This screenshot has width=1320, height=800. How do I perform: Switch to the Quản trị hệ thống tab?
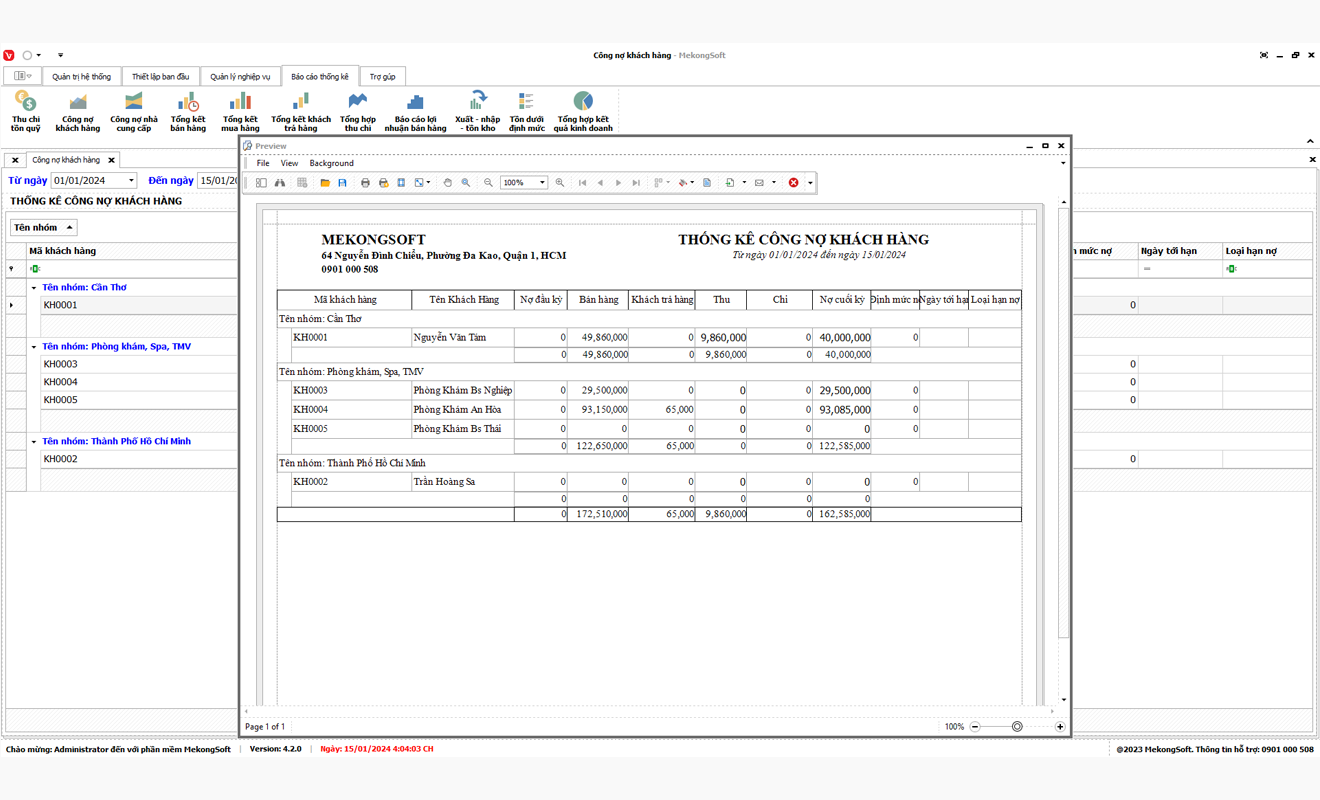(x=82, y=77)
